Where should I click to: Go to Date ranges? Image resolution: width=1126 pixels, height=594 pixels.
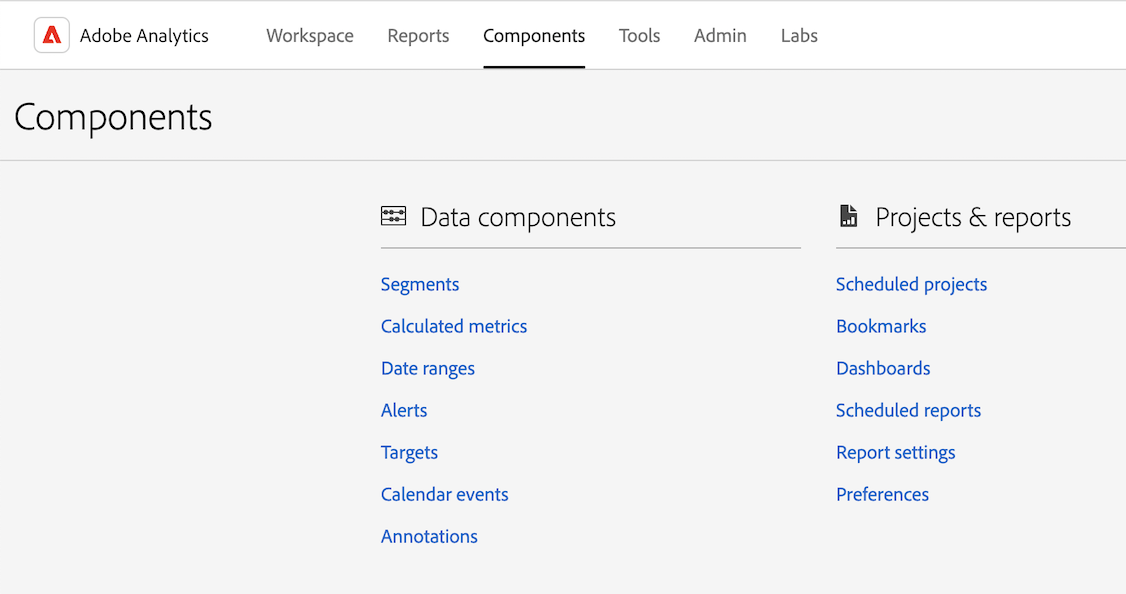(428, 369)
